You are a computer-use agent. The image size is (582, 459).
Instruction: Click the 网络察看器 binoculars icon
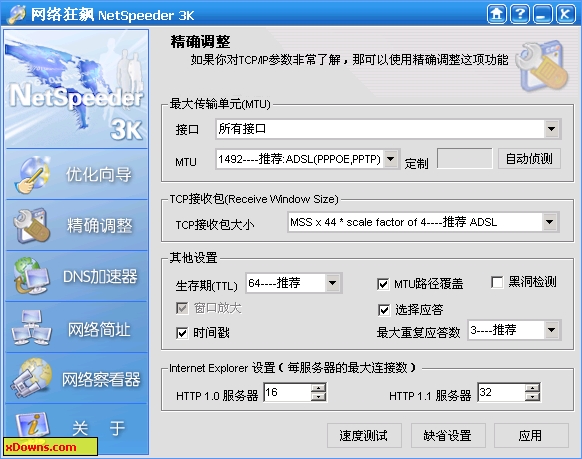coord(32,378)
